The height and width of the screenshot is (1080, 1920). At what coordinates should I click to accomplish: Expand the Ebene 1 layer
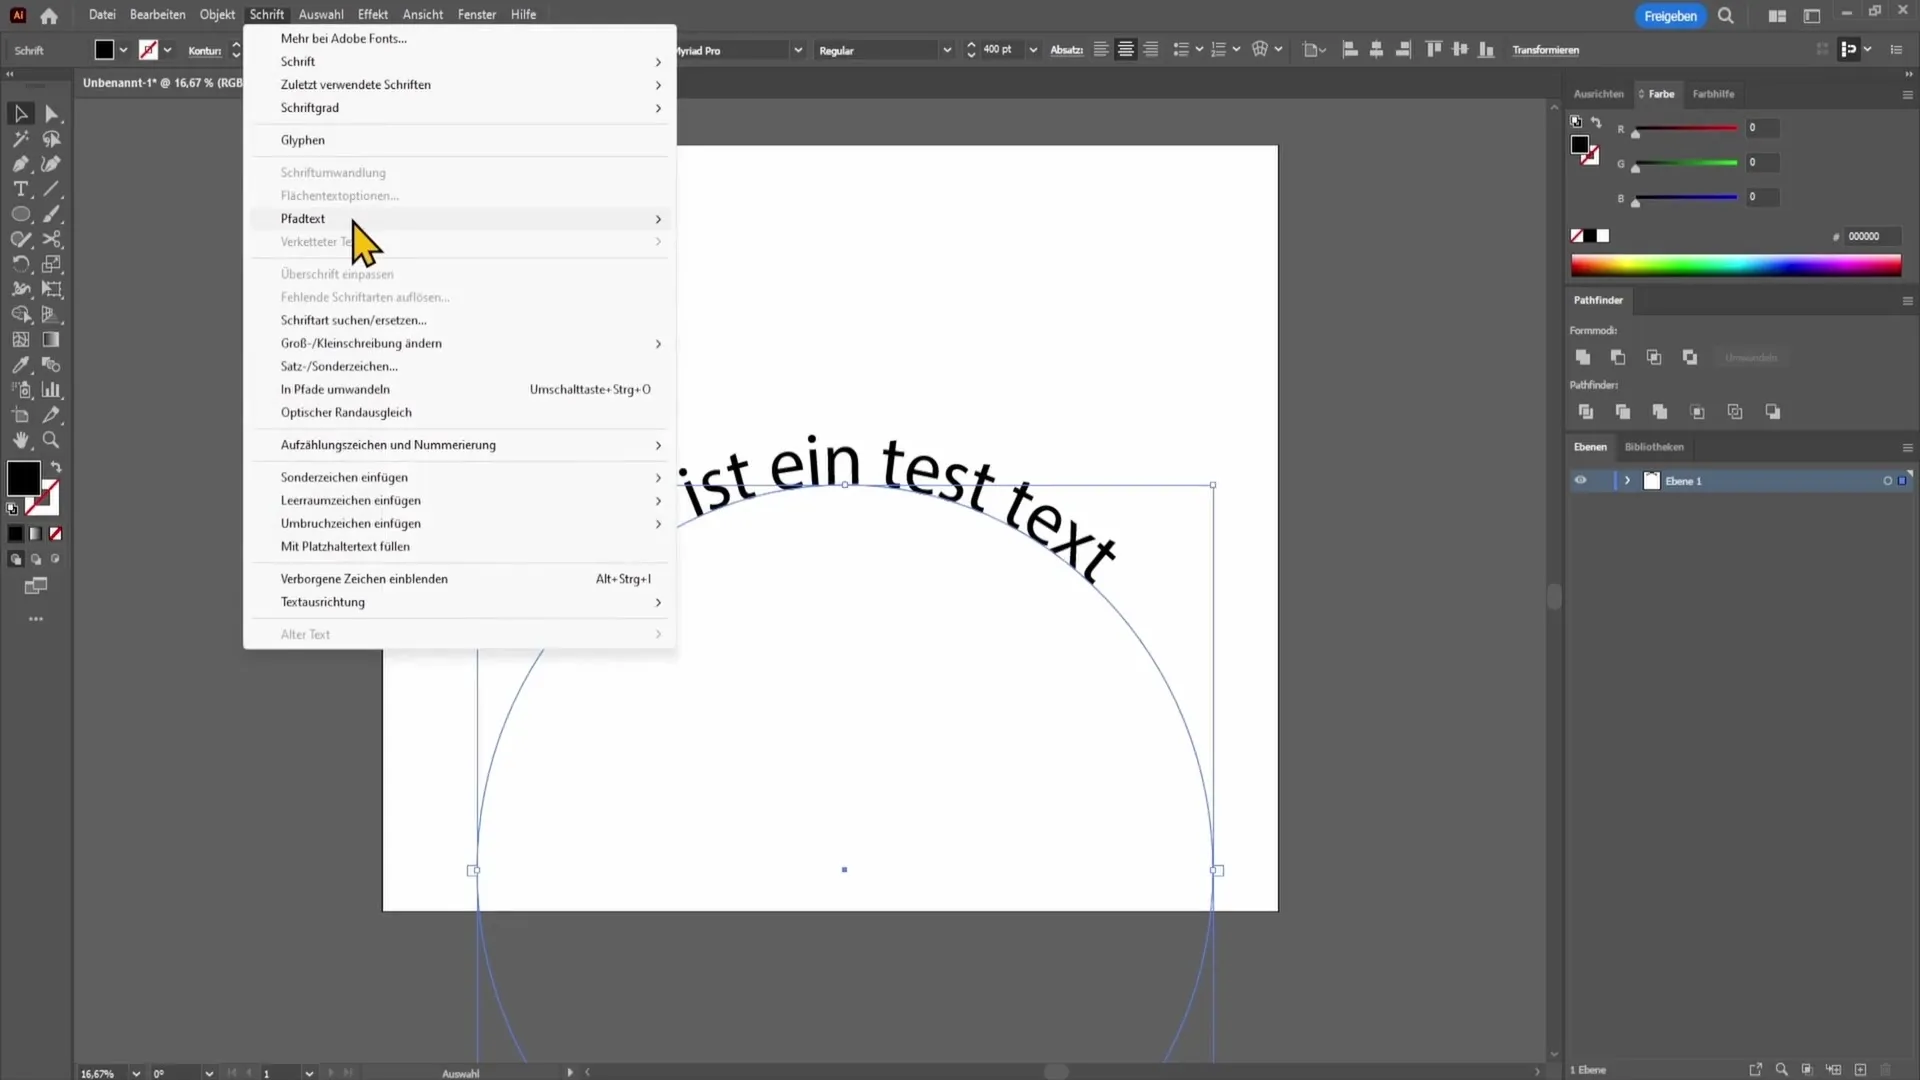[1627, 481]
